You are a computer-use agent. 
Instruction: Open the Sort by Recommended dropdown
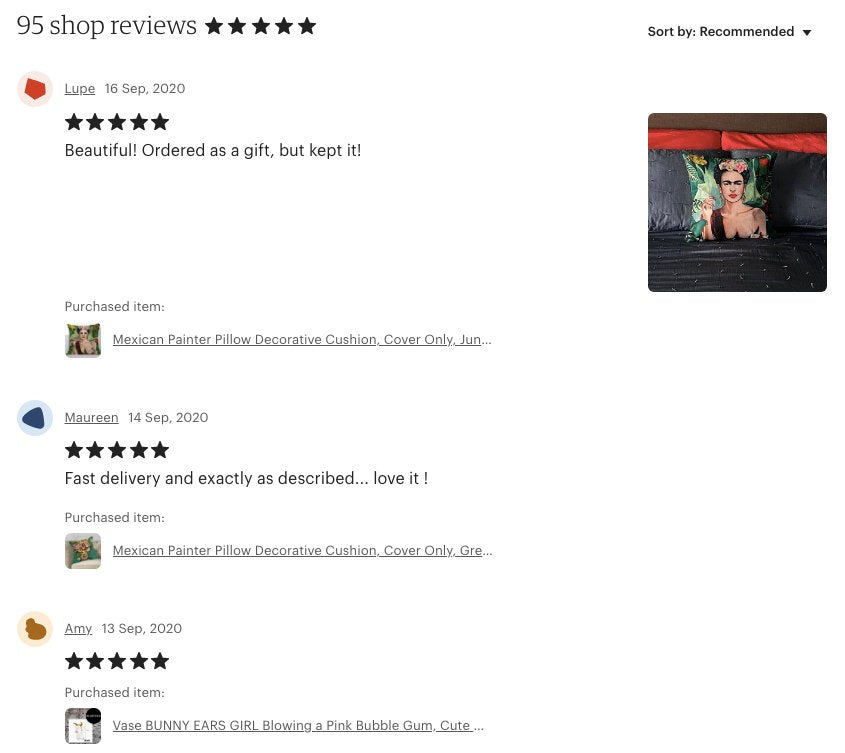tap(730, 32)
